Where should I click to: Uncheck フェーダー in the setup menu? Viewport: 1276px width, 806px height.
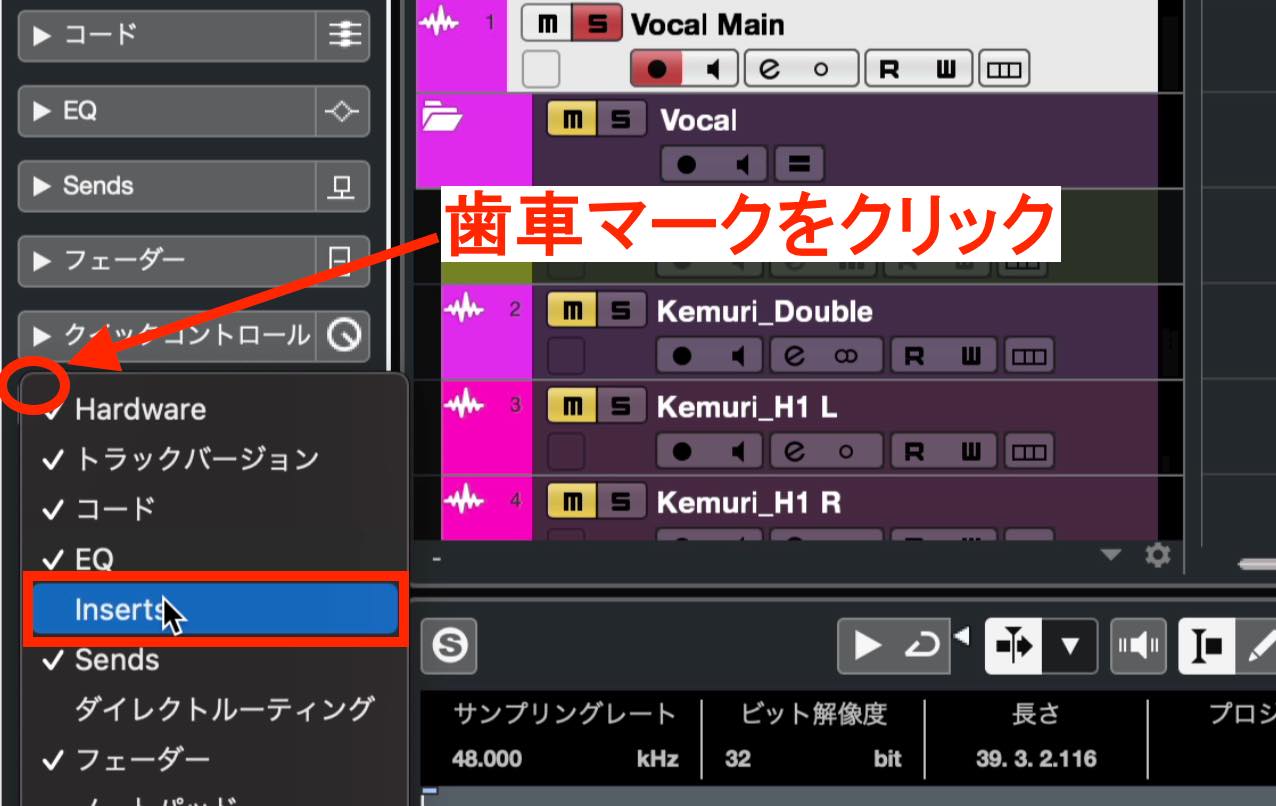pyautogui.click(x=215, y=760)
